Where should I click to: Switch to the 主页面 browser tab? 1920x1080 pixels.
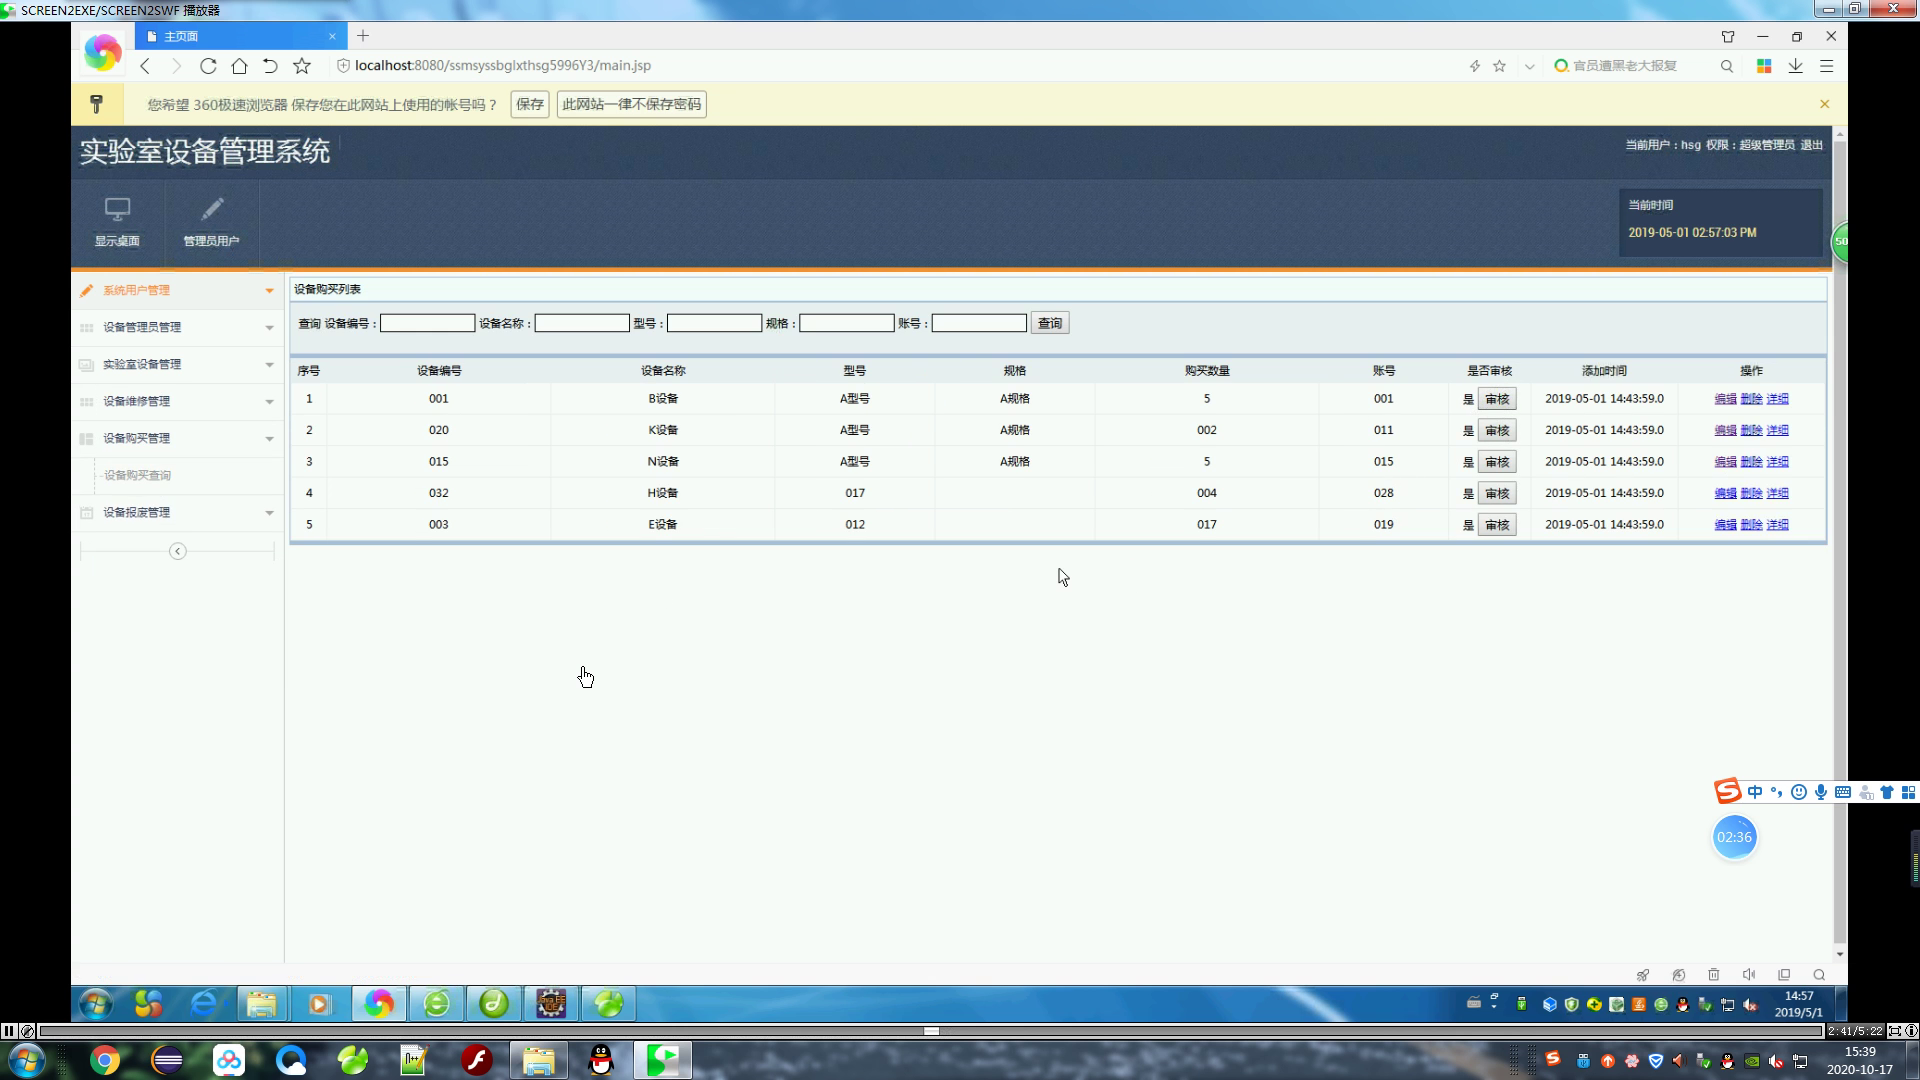click(x=241, y=36)
